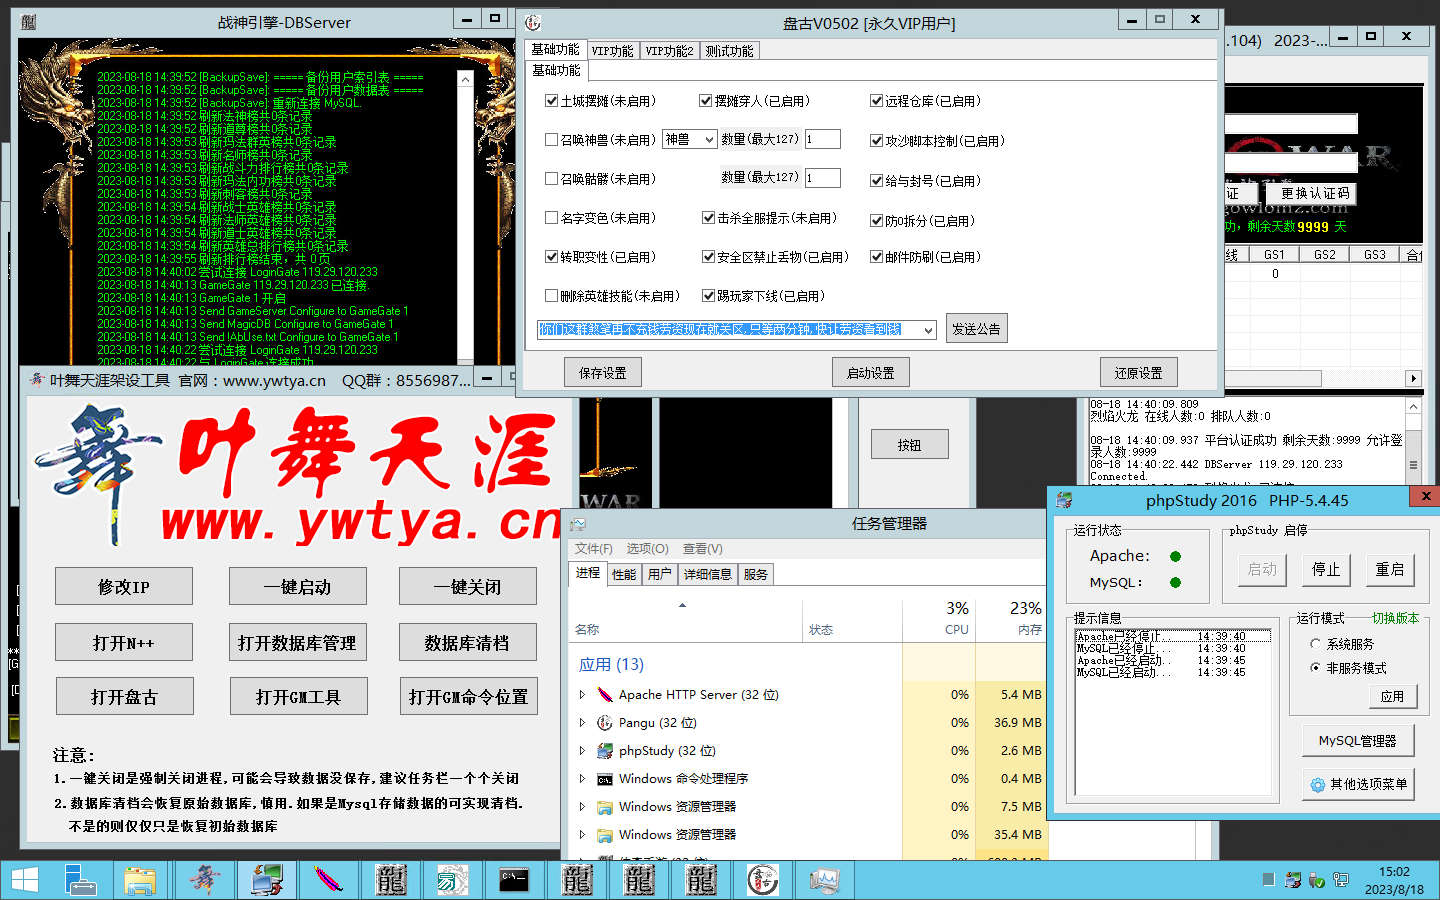
Task: Expand the Pangu (32 位) process row
Action: 582,722
